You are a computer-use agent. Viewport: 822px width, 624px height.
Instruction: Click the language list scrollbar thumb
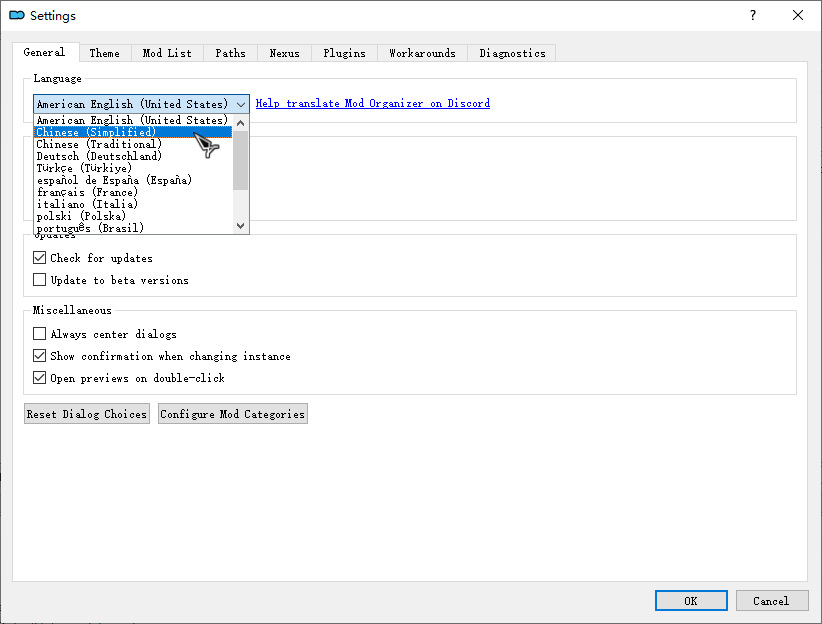[x=241, y=160]
